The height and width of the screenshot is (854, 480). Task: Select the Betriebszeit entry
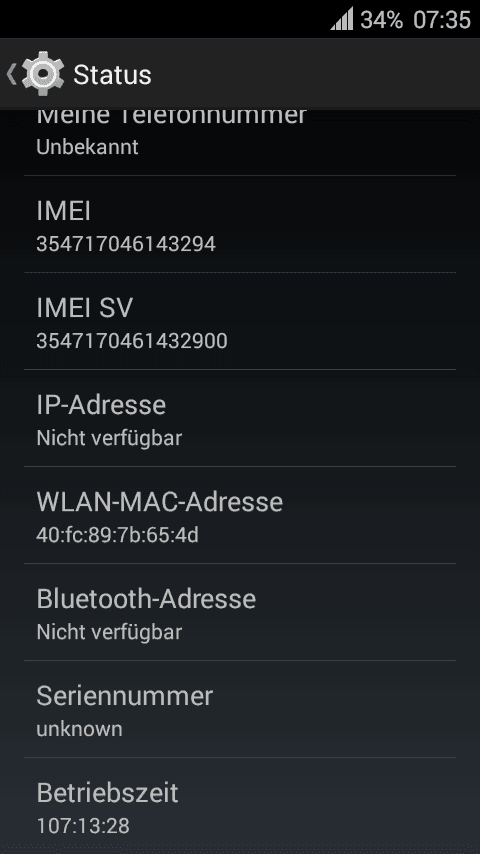[x=240, y=806]
